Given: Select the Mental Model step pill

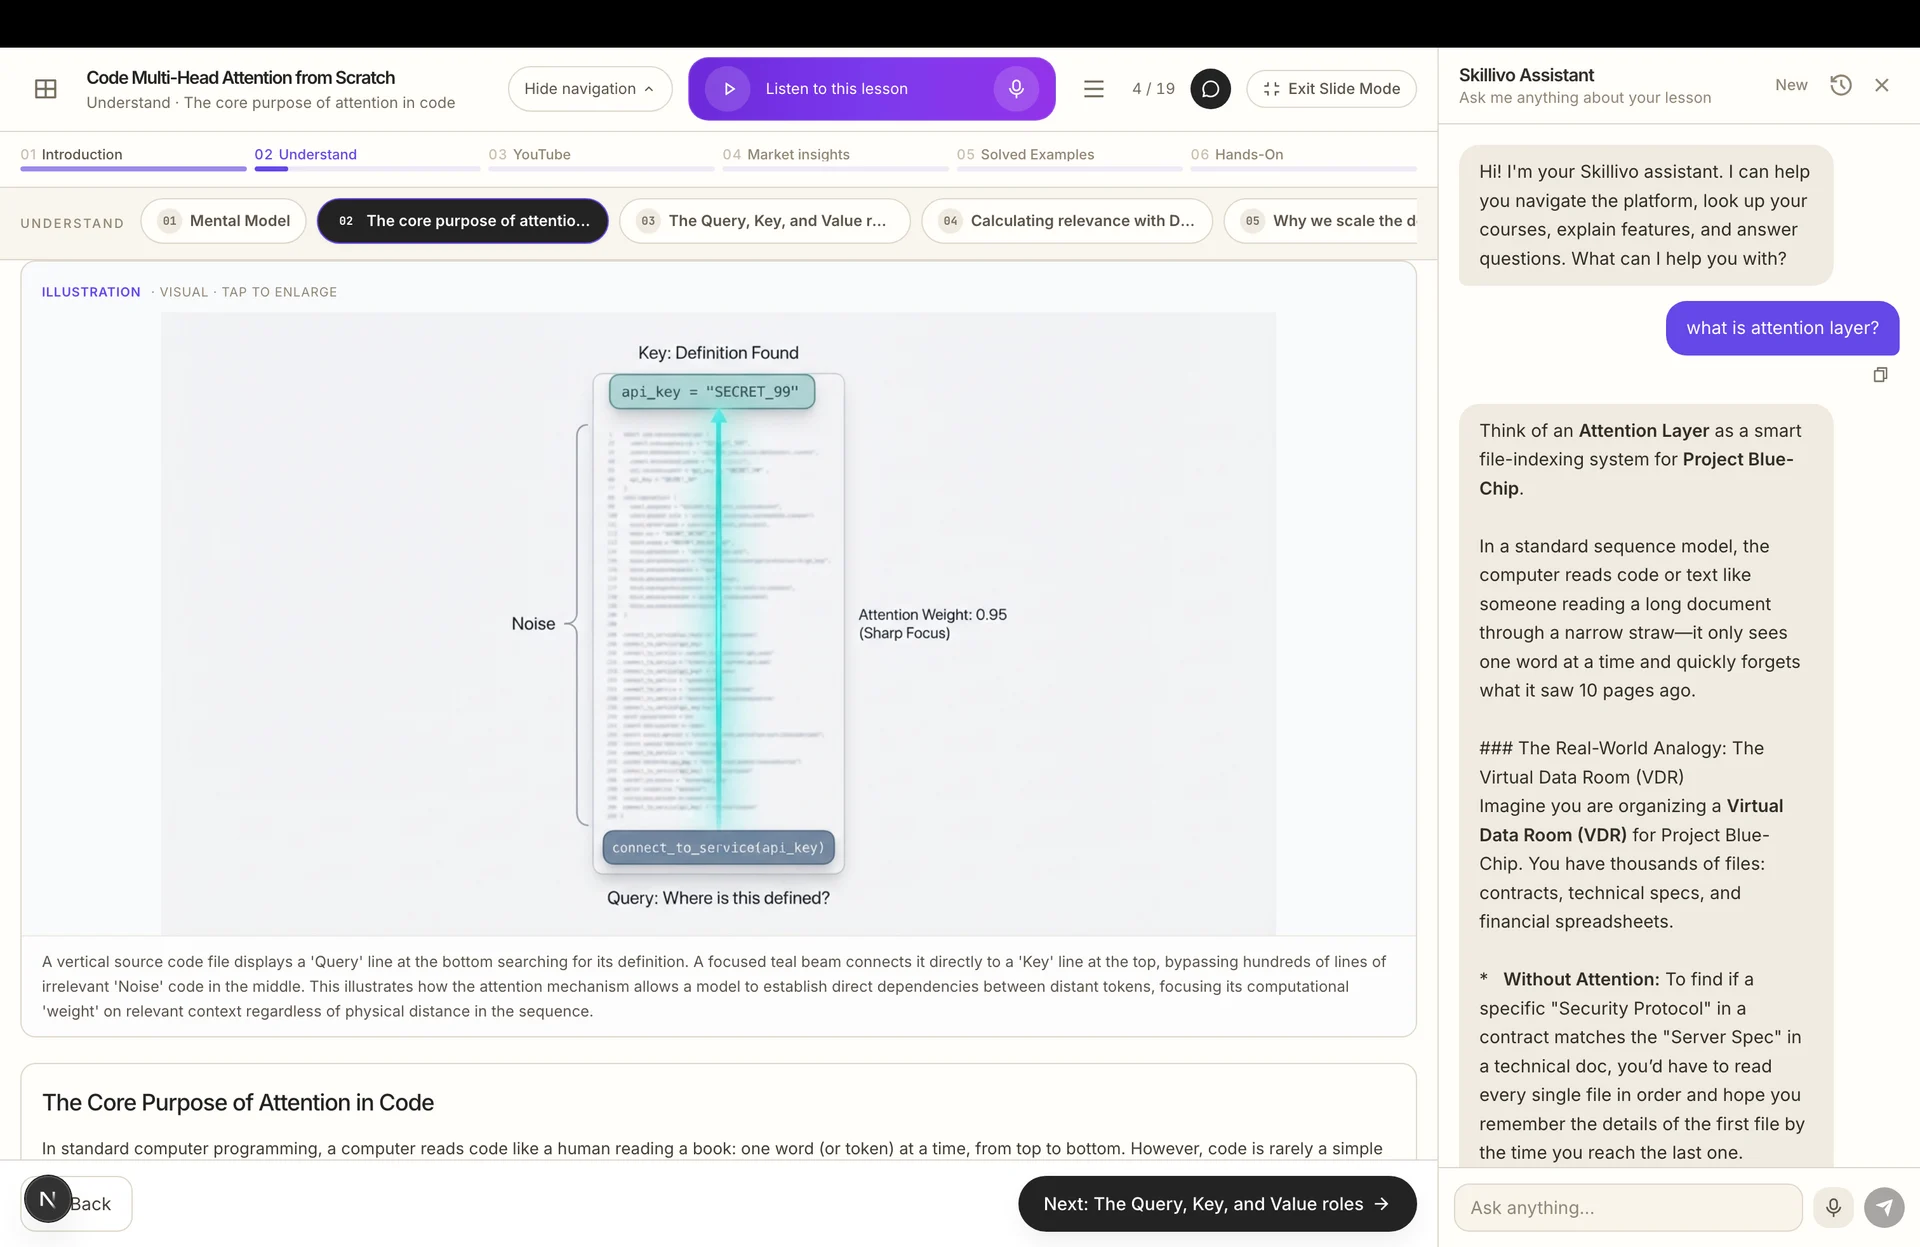Looking at the screenshot, I should (x=224, y=221).
